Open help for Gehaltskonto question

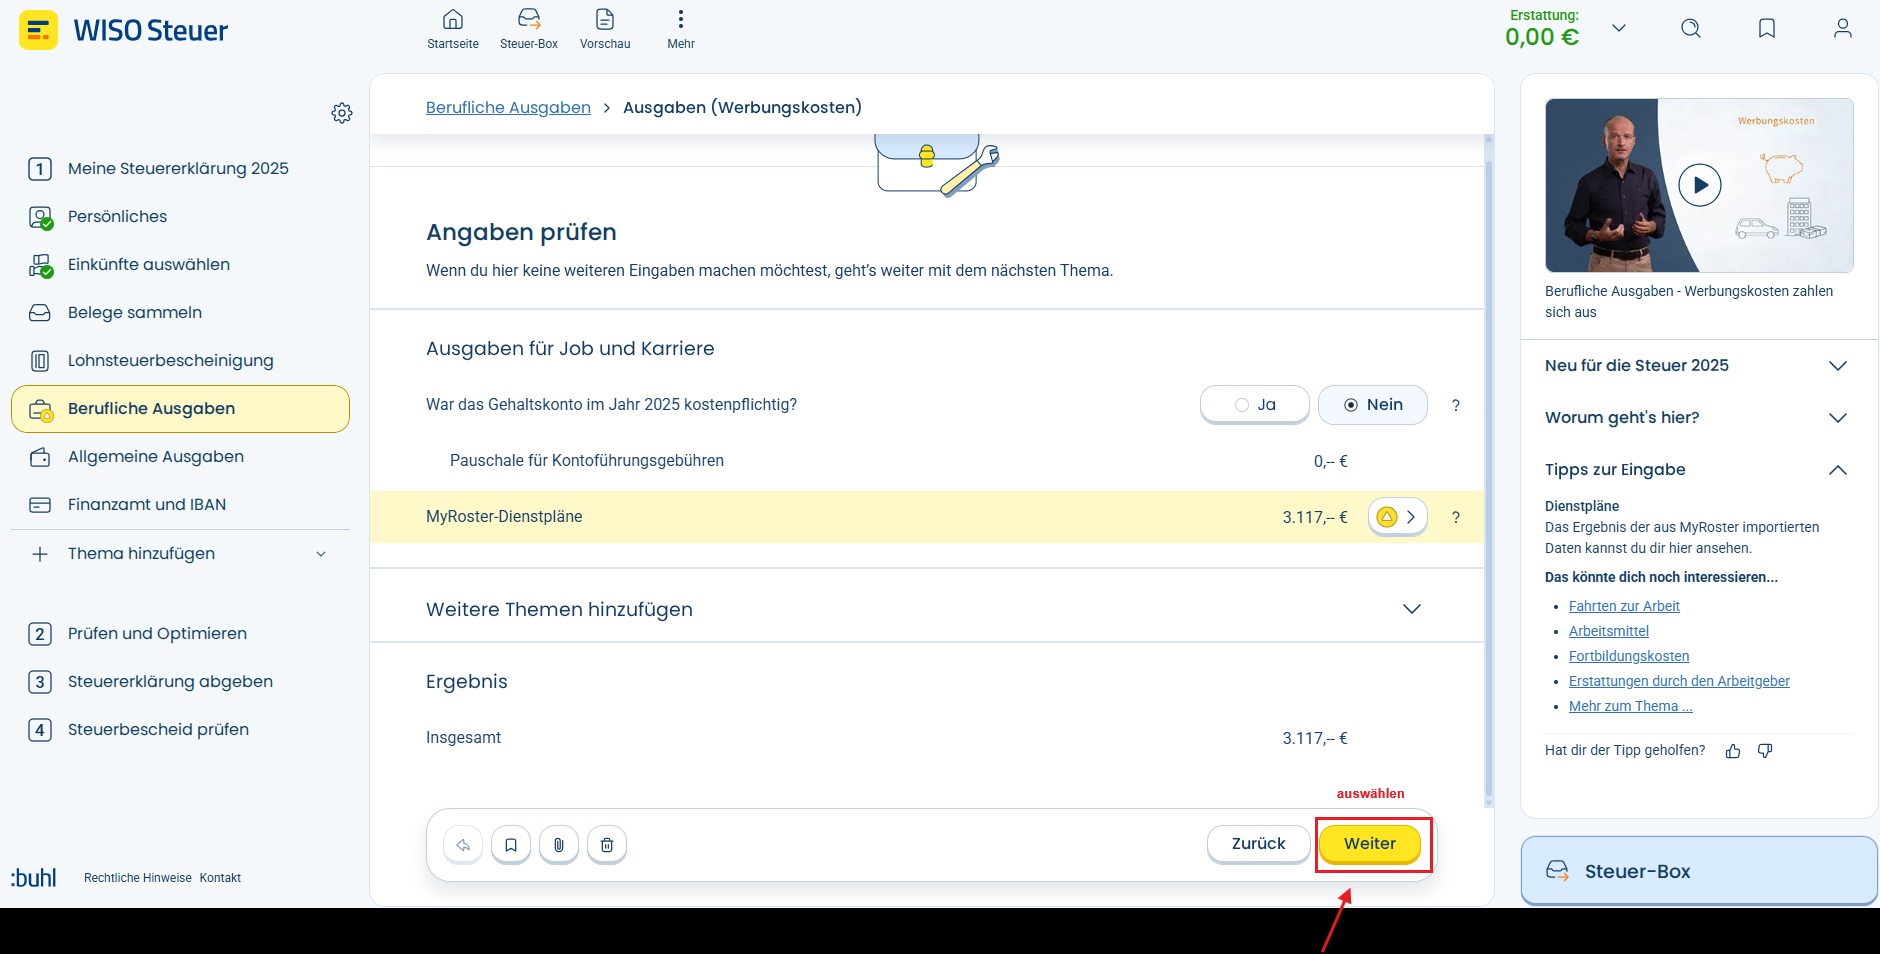[1456, 405]
